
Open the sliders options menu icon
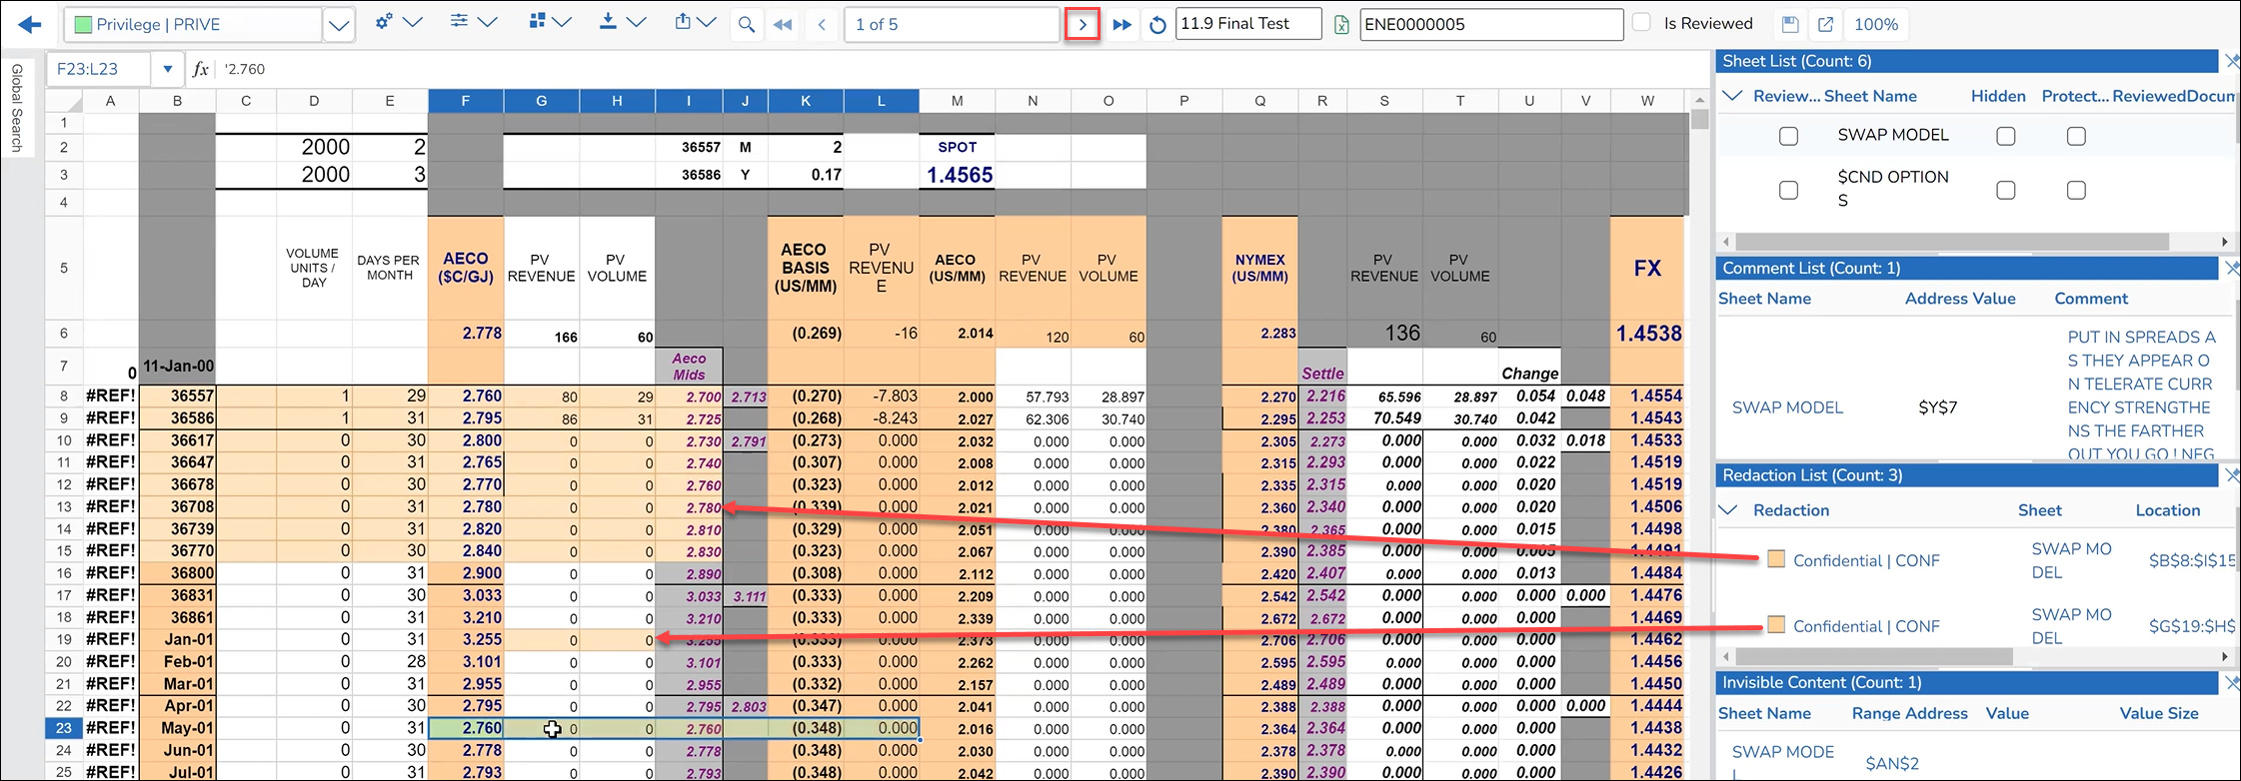pyautogui.click(x=459, y=22)
